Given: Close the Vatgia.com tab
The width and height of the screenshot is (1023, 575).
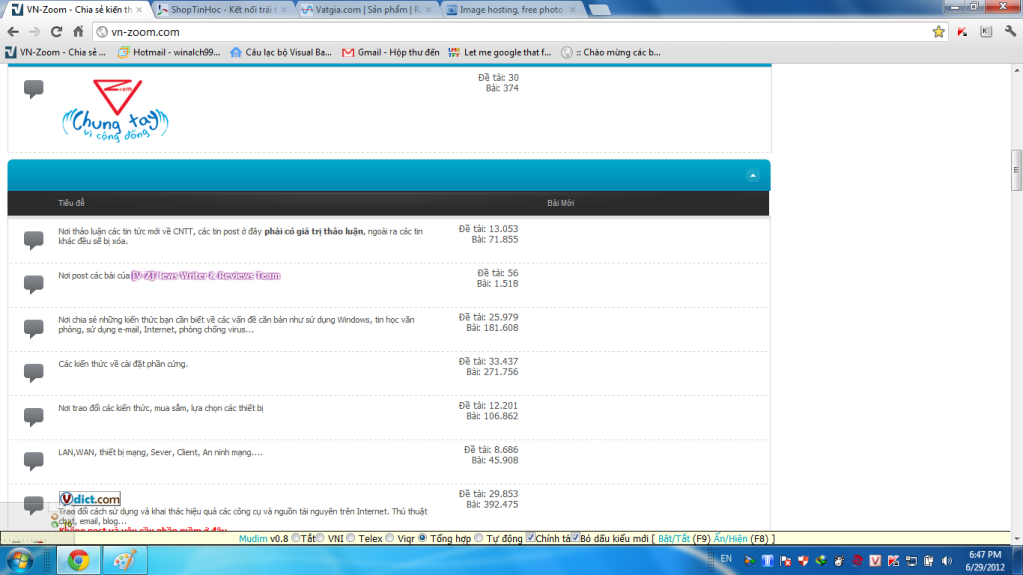Looking at the screenshot, I should tap(428, 10).
